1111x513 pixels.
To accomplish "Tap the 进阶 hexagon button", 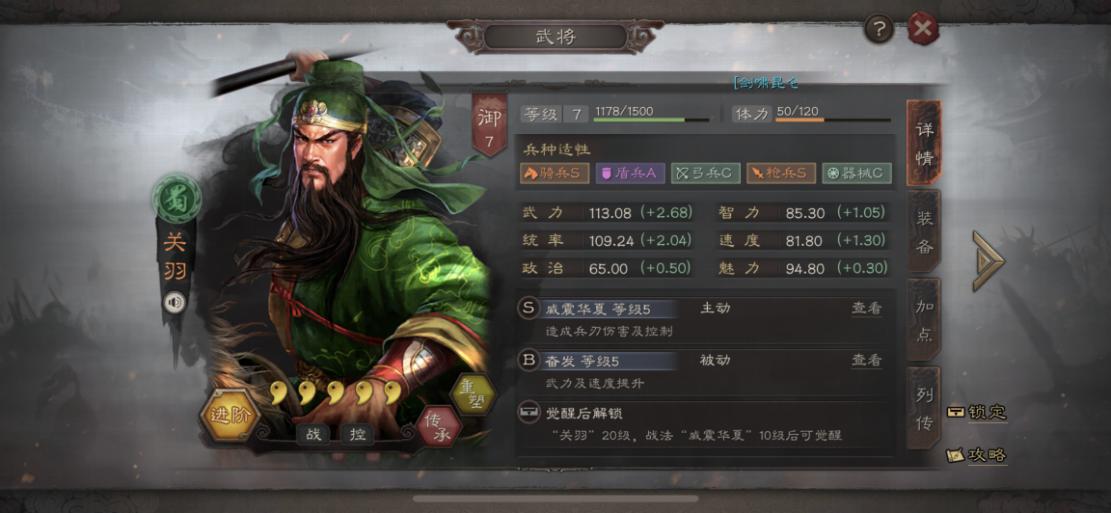I will [x=230, y=416].
